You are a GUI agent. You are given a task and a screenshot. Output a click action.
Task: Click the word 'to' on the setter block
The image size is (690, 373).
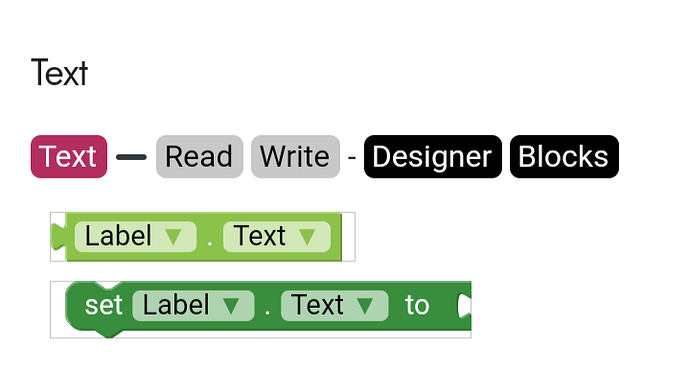[x=417, y=305]
